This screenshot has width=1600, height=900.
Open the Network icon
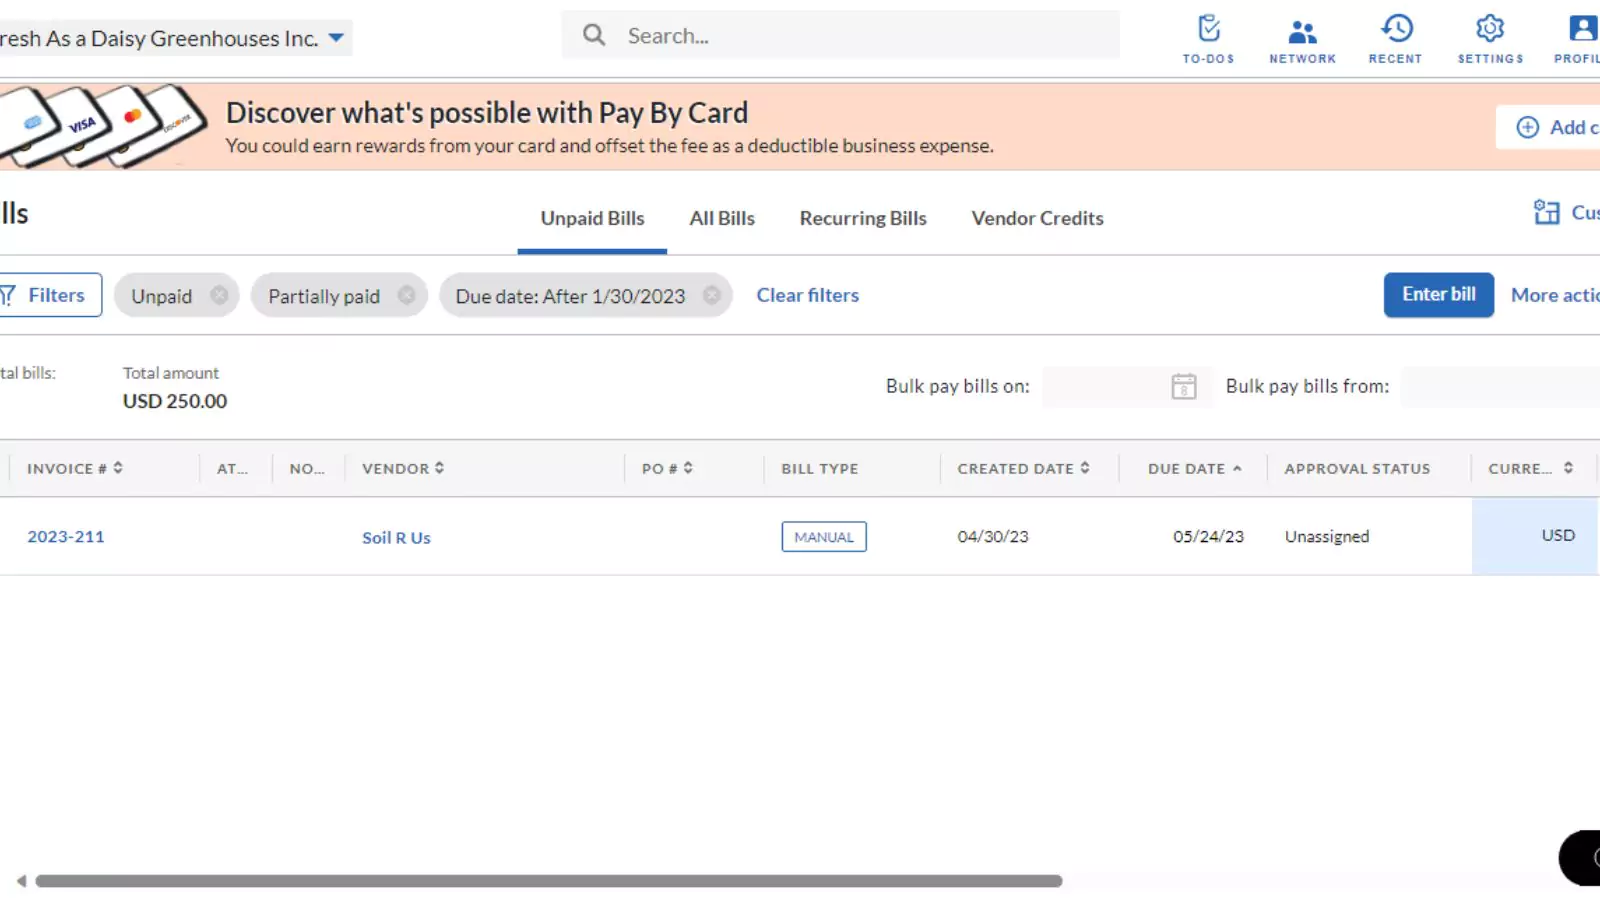click(1302, 39)
